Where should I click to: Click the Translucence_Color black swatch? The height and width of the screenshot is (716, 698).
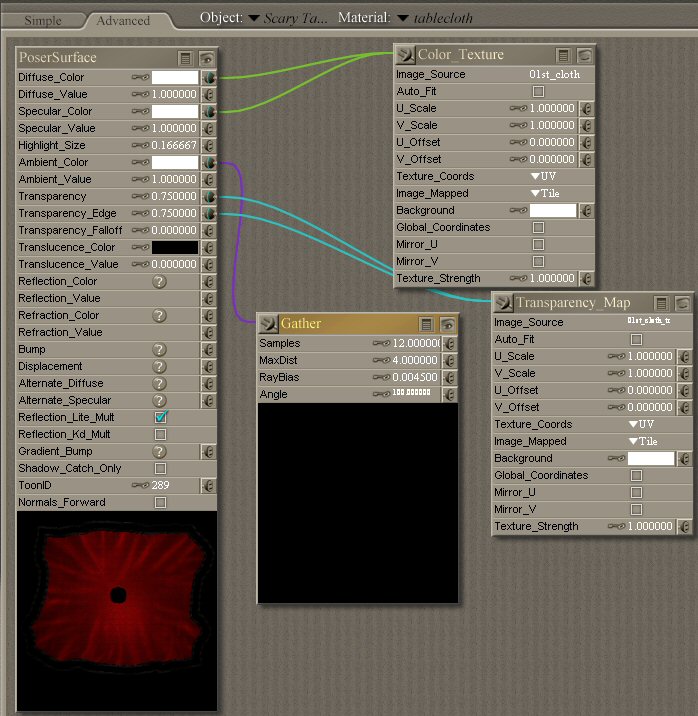coord(175,247)
